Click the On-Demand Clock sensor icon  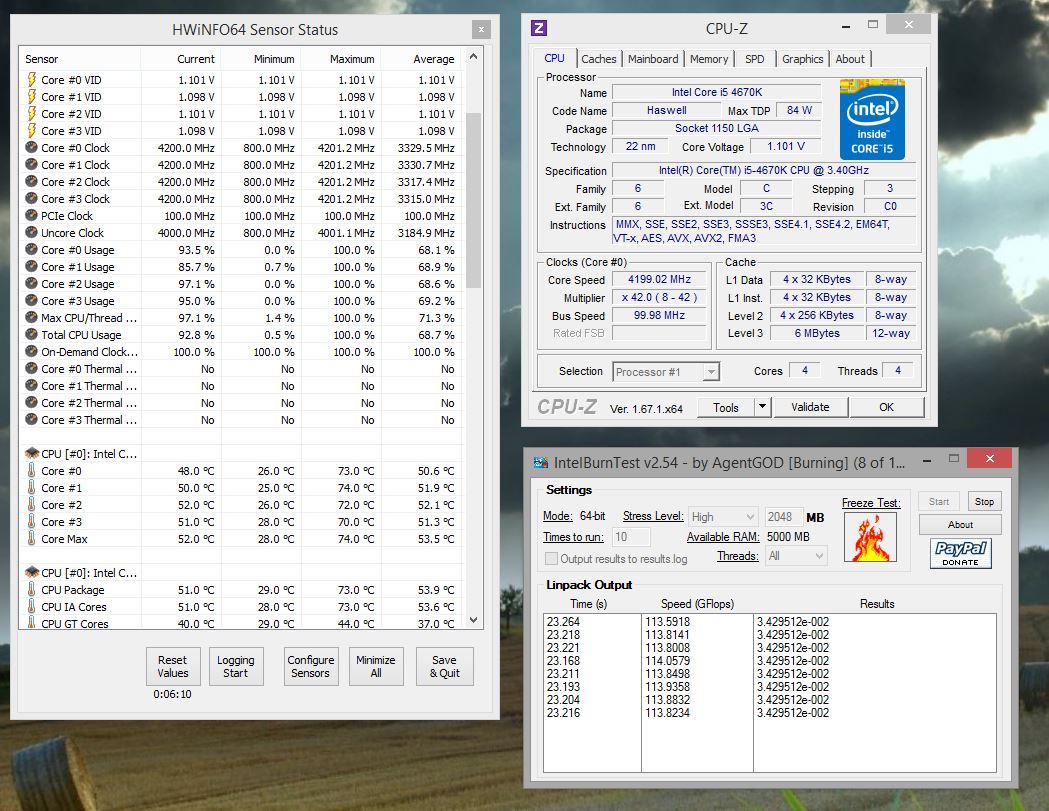coord(31,351)
